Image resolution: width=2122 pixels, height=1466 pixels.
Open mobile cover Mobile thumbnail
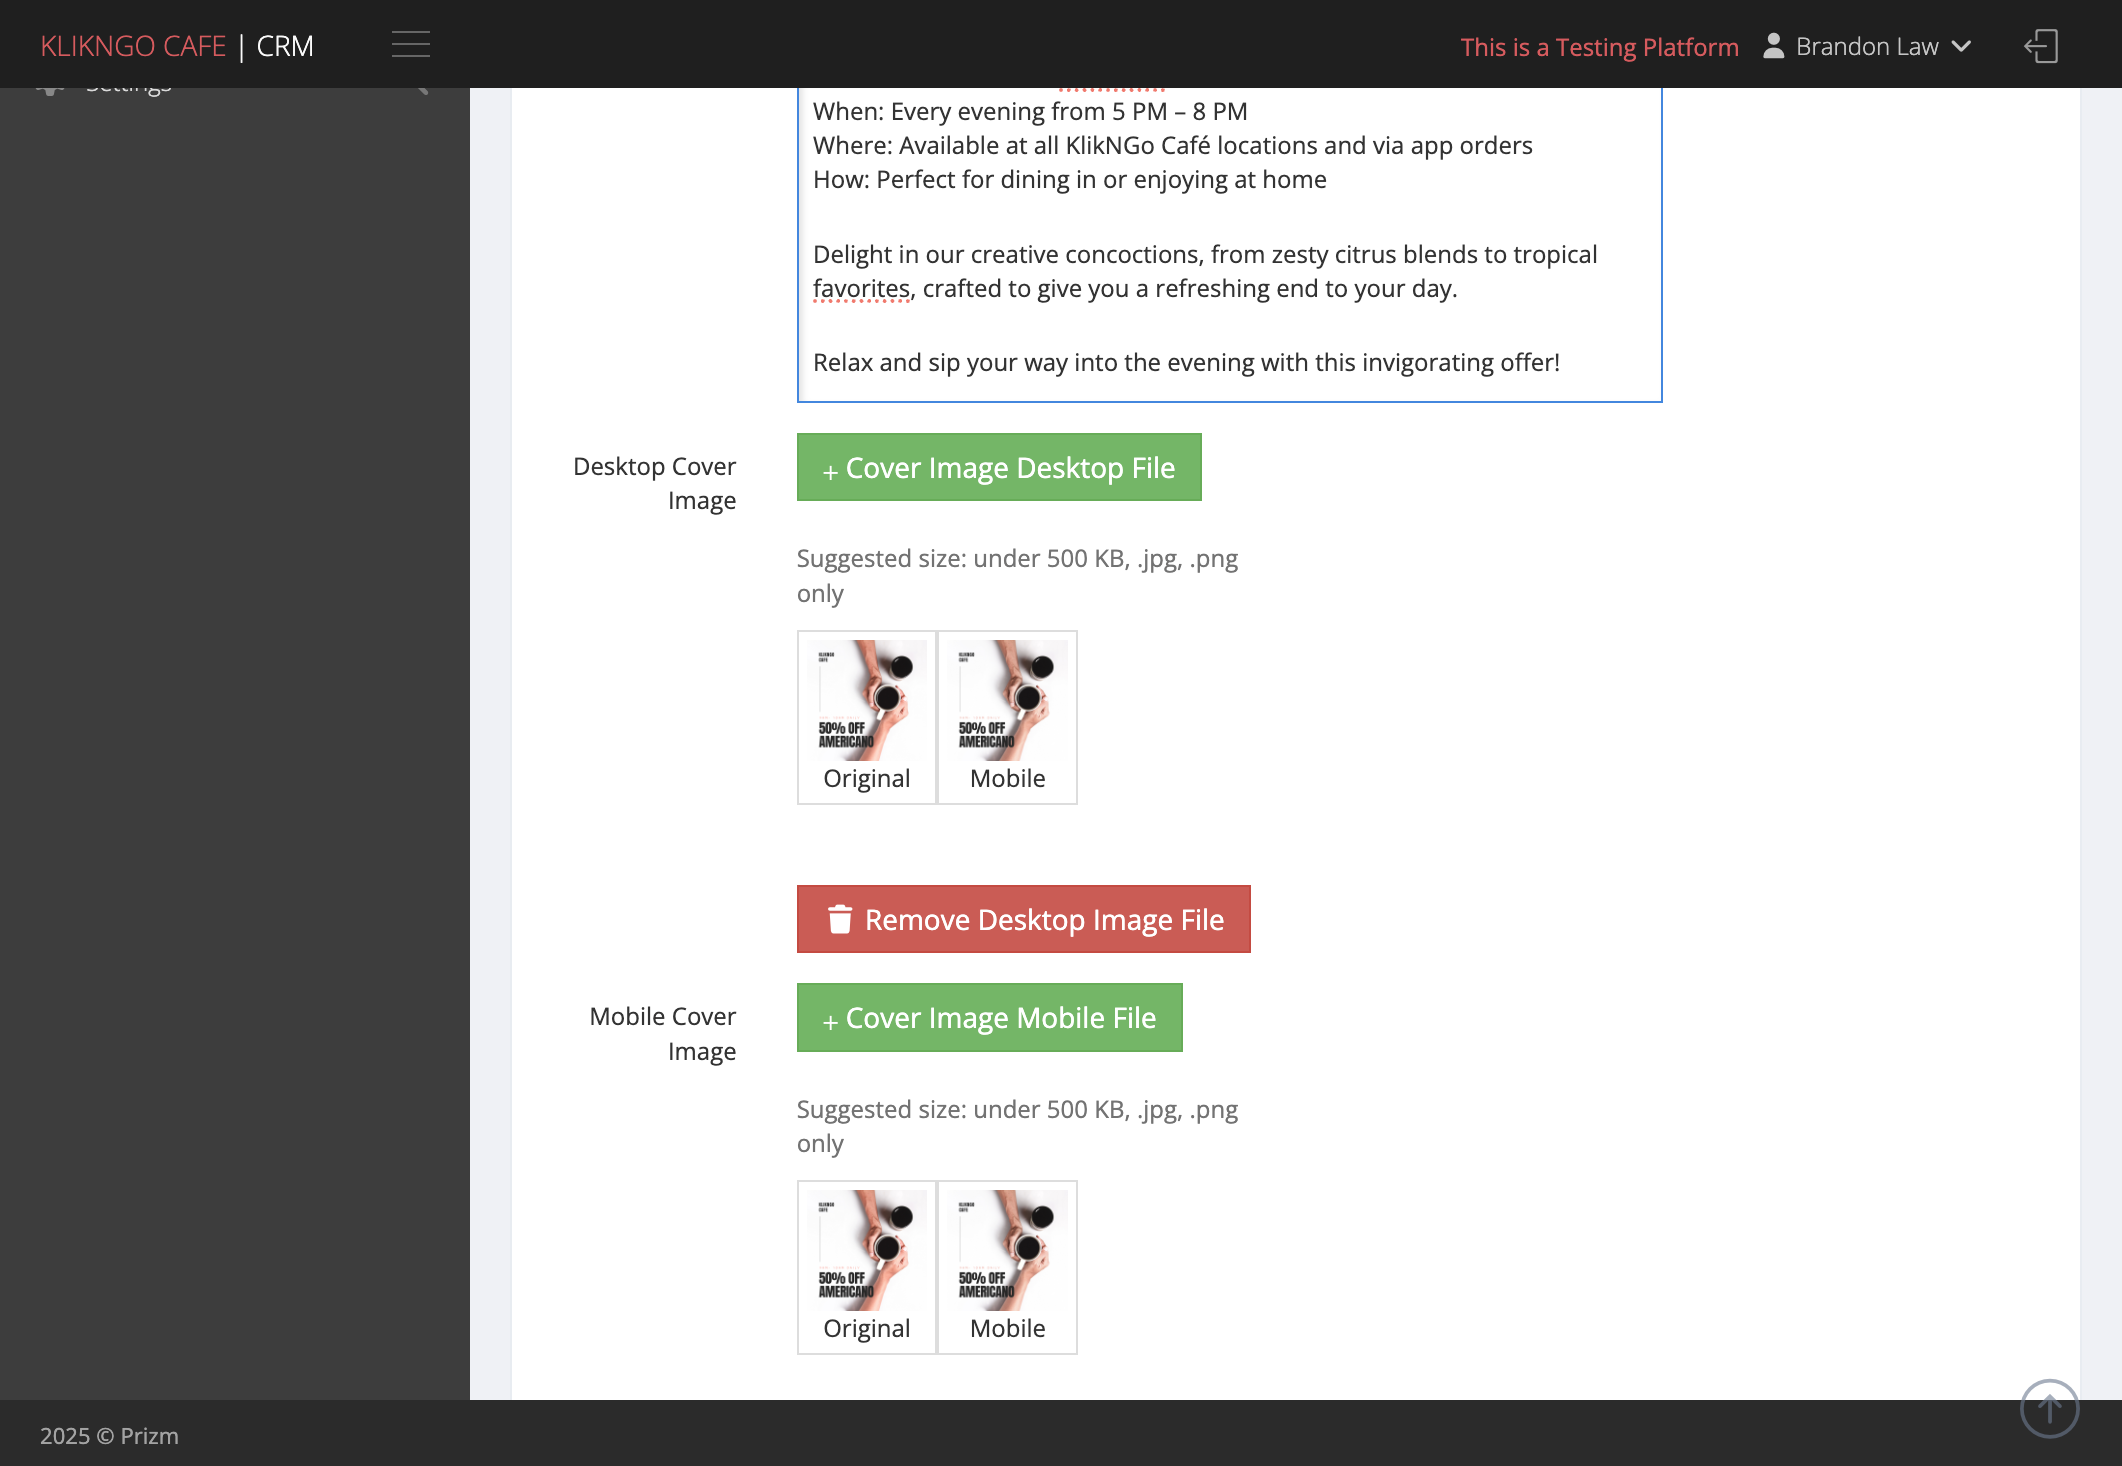pyautogui.click(x=1007, y=1267)
